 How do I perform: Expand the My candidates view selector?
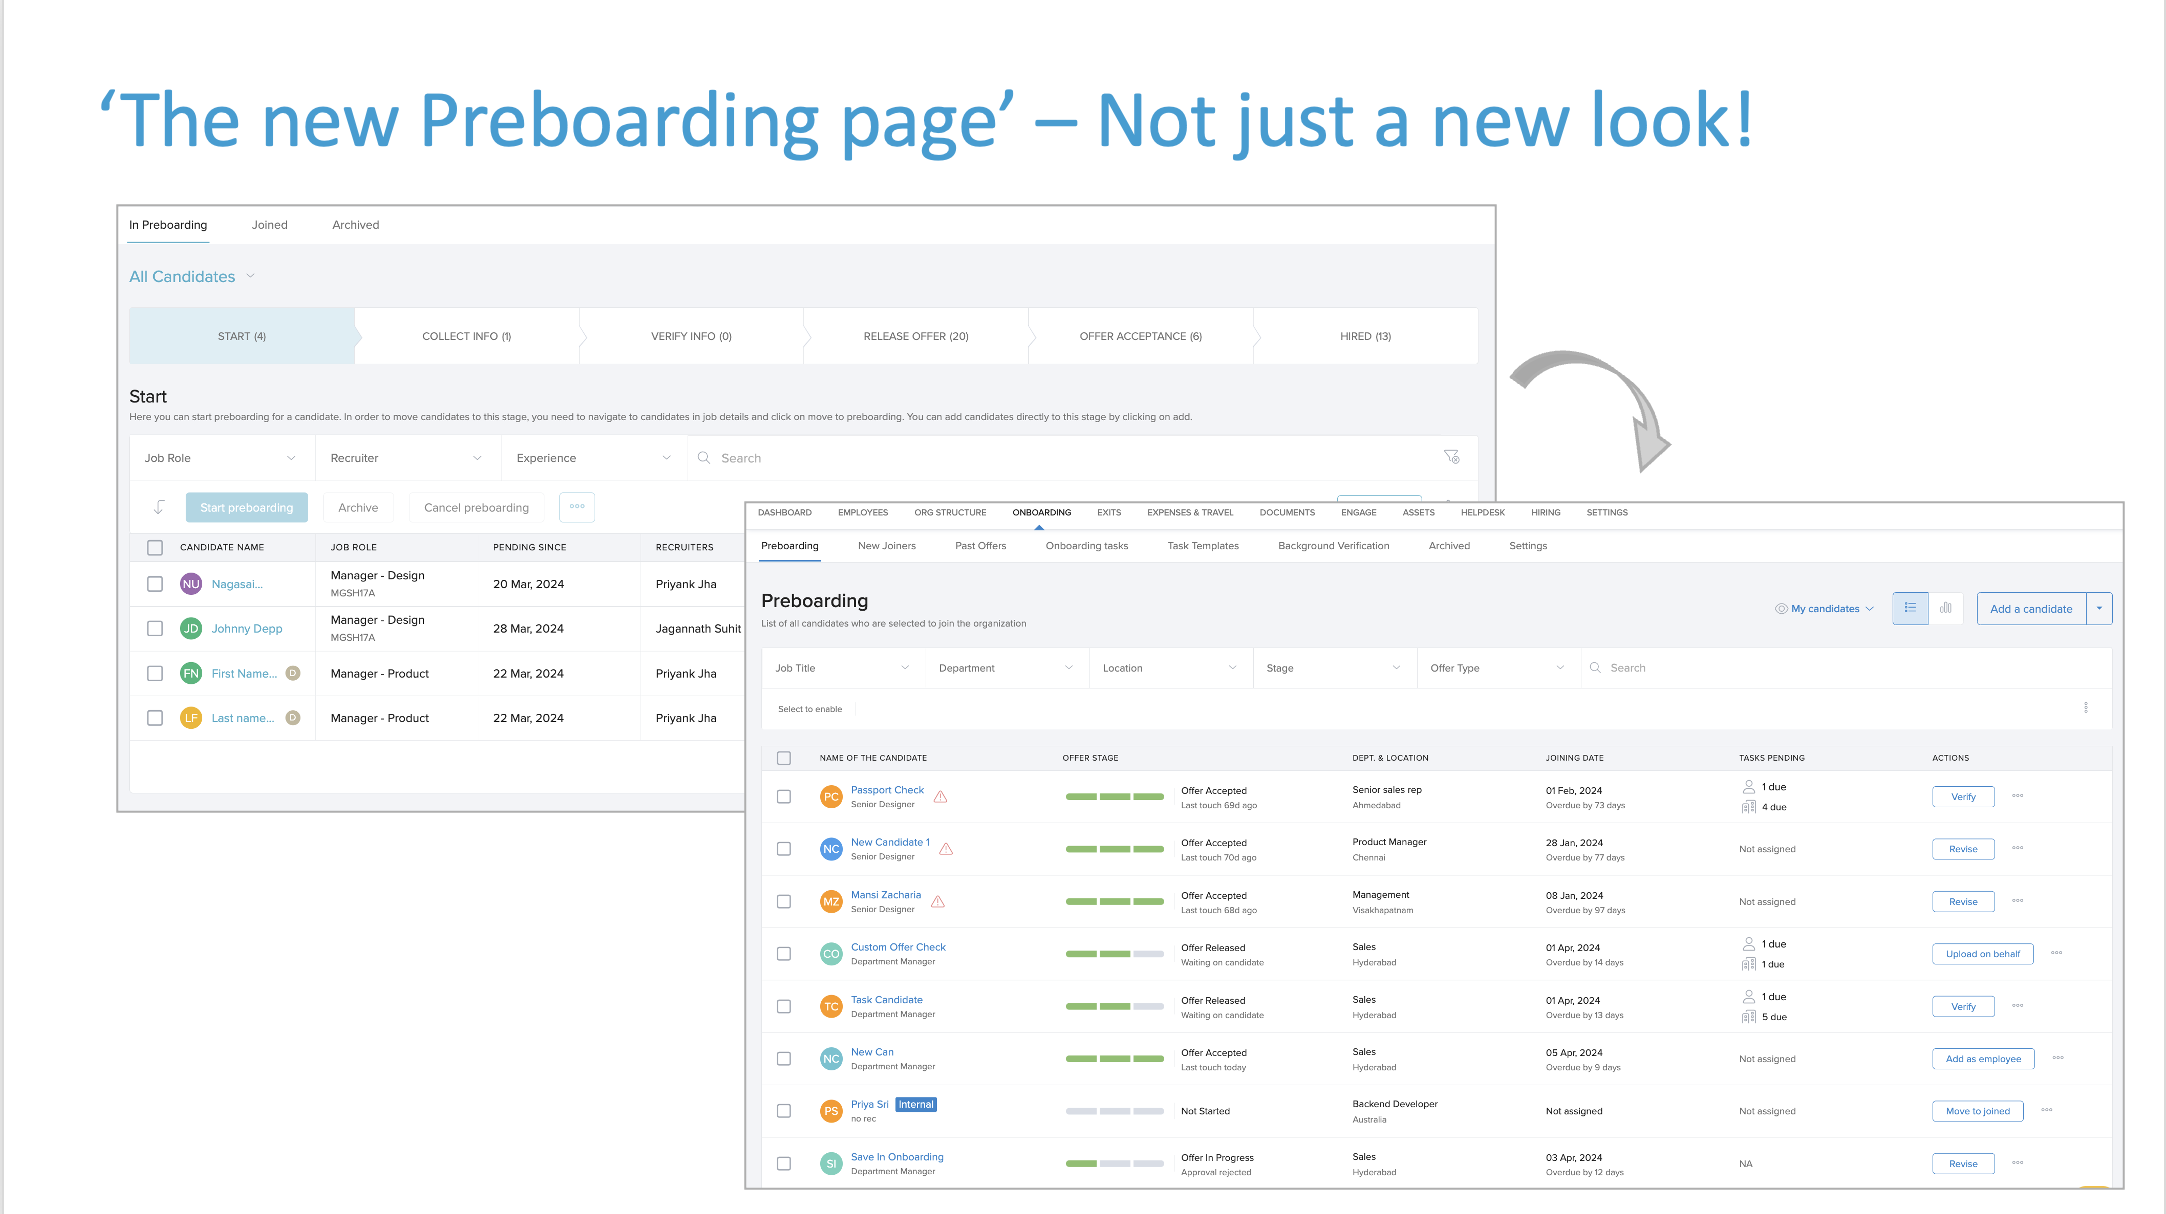1824,609
